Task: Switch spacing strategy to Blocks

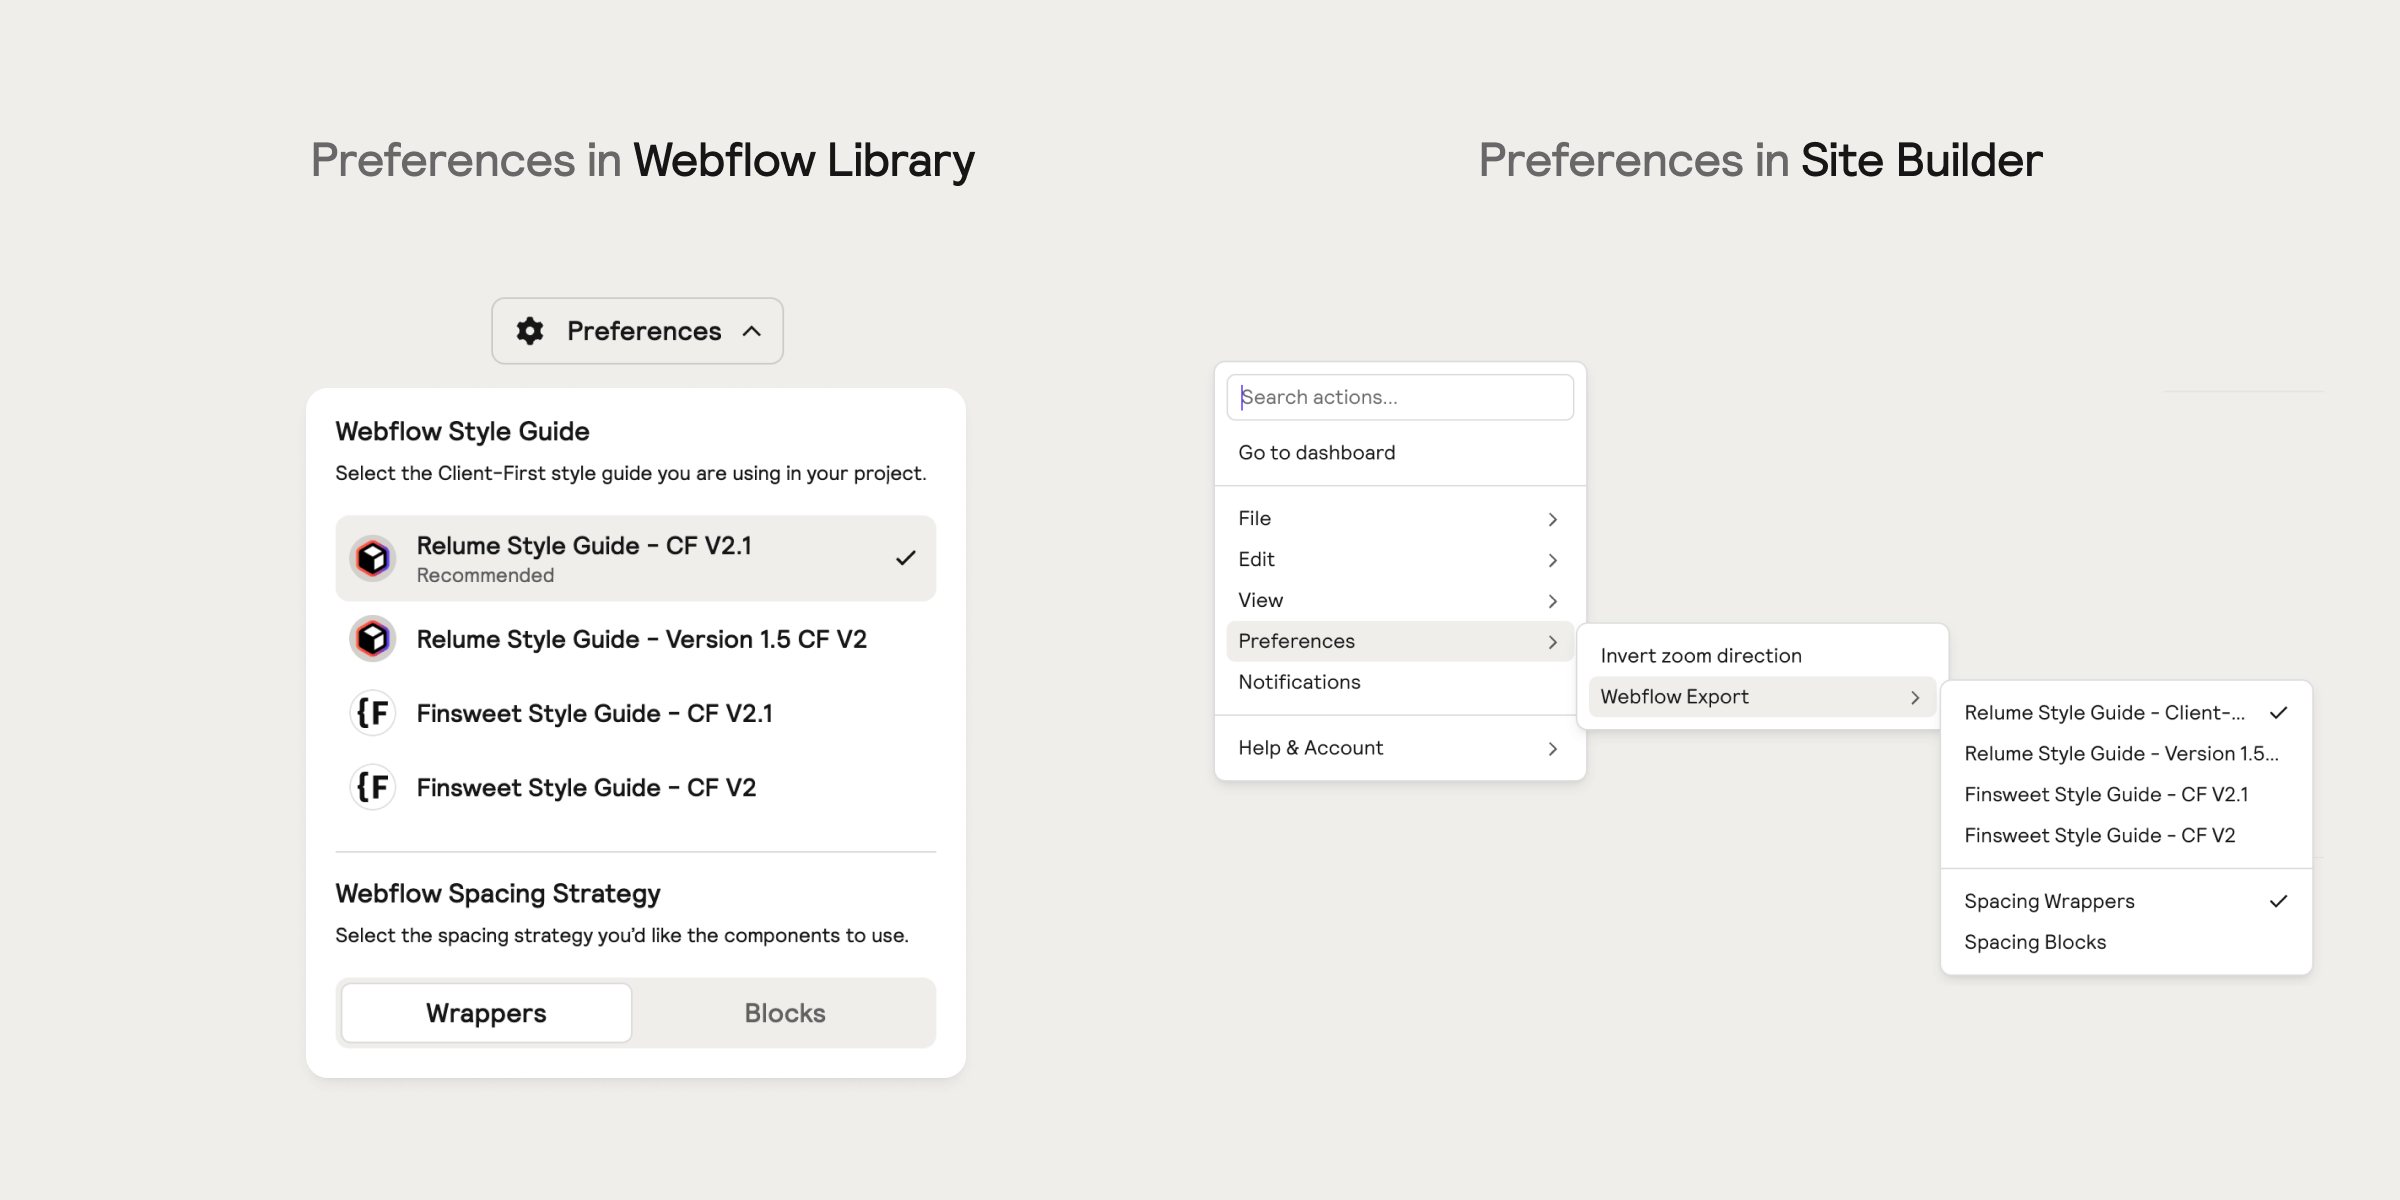Action: [785, 1013]
